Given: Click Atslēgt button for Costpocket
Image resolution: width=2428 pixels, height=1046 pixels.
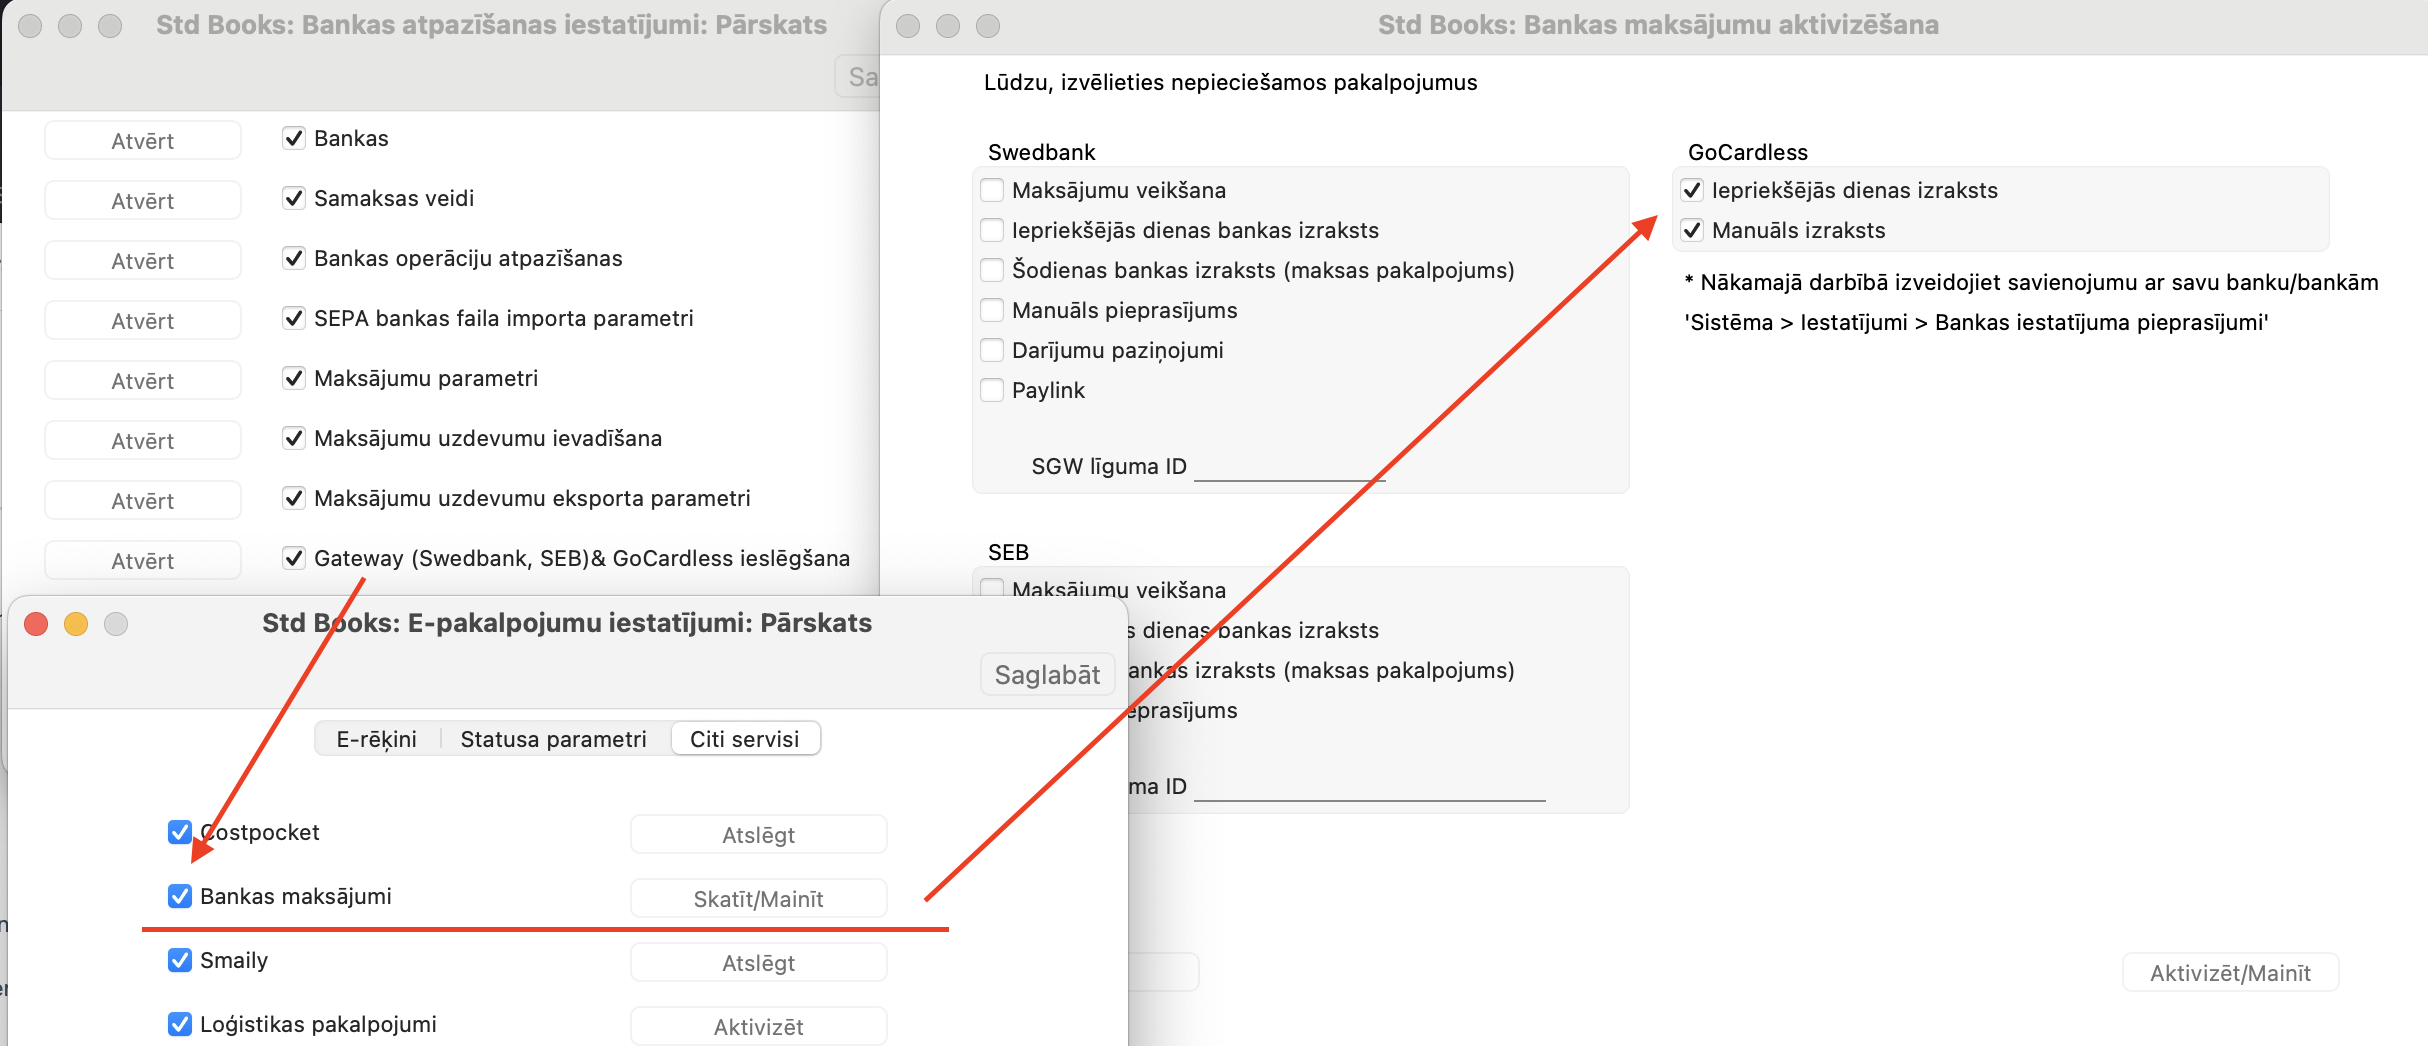Looking at the screenshot, I should click(758, 835).
